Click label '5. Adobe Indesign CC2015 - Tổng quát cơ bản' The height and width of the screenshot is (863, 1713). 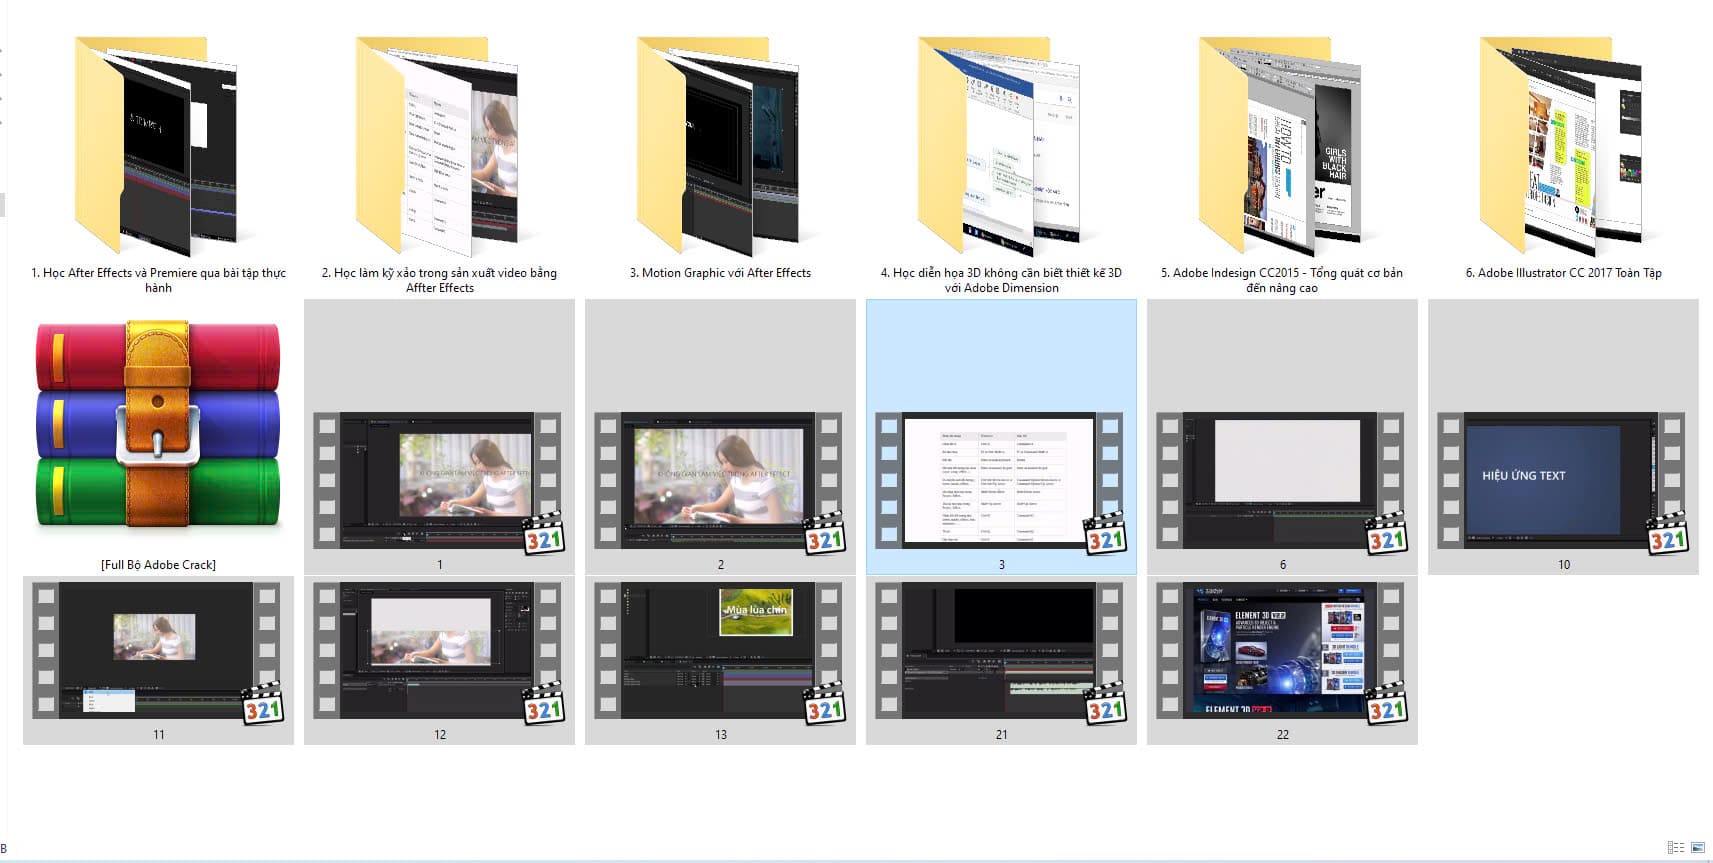(1282, 280)
